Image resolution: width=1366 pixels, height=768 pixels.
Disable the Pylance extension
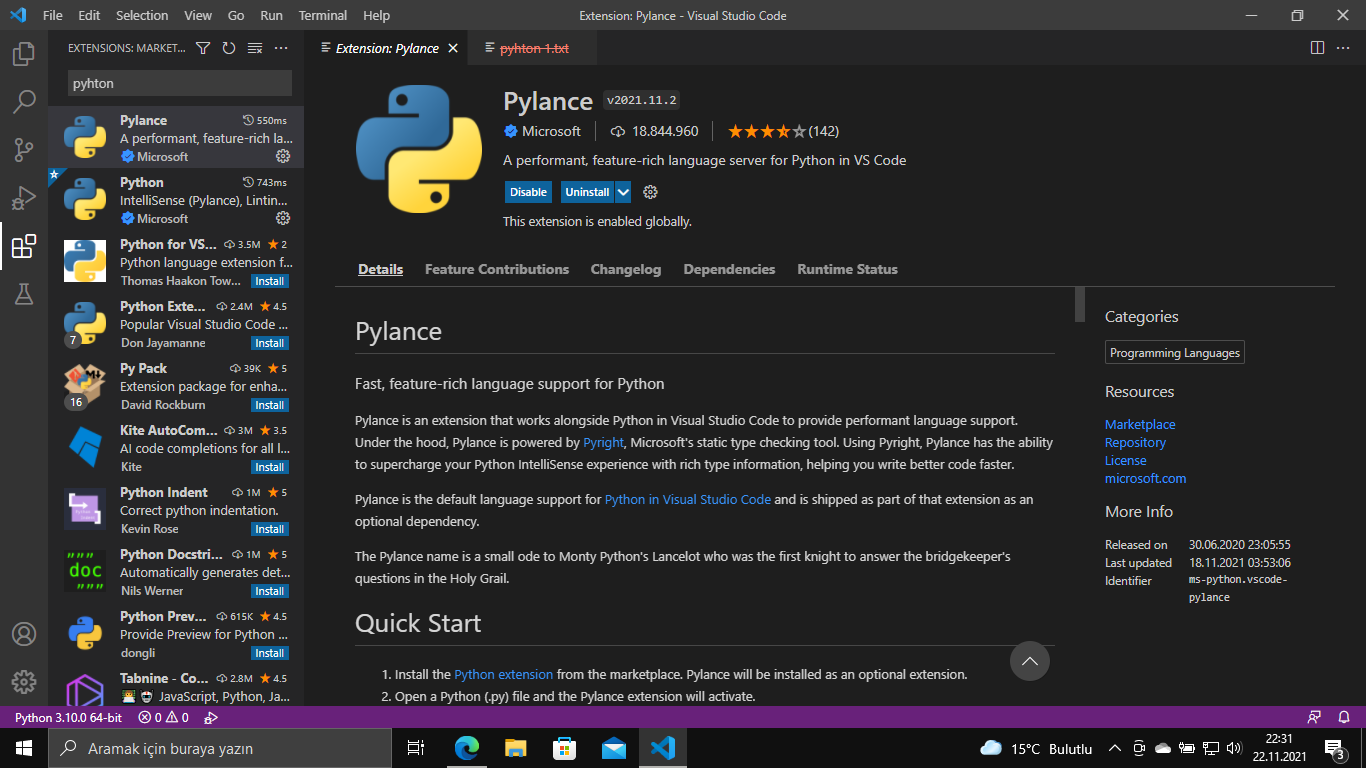[x=528, y=192]
